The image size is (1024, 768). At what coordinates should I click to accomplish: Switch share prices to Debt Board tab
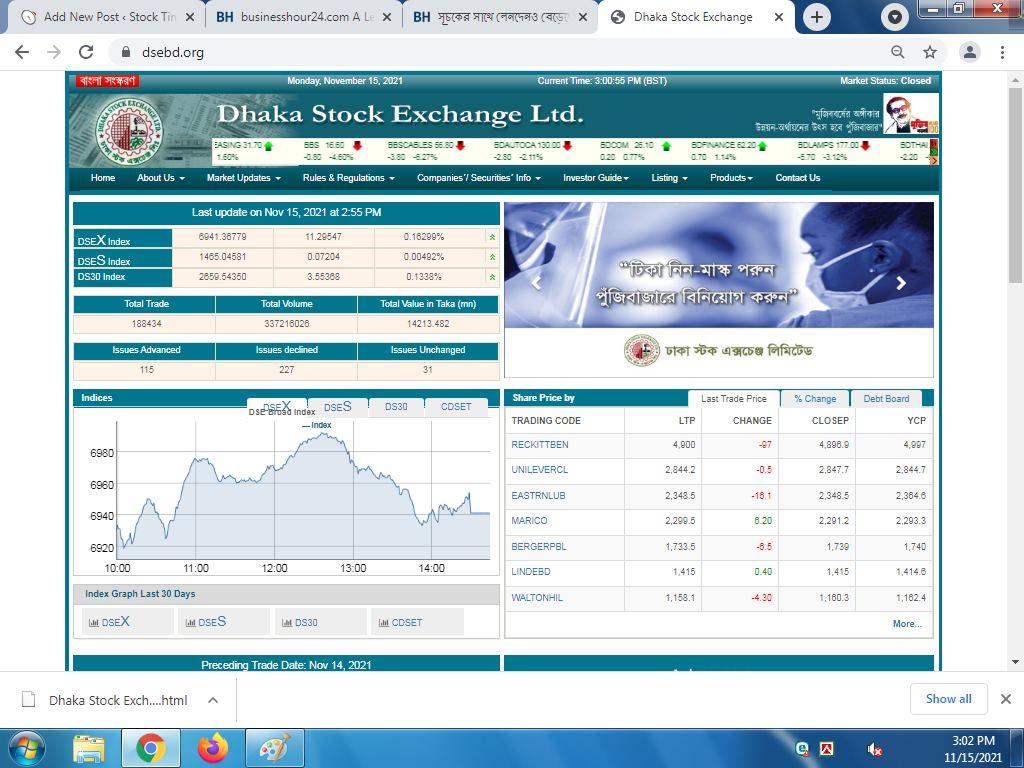[x=886, y=398]
